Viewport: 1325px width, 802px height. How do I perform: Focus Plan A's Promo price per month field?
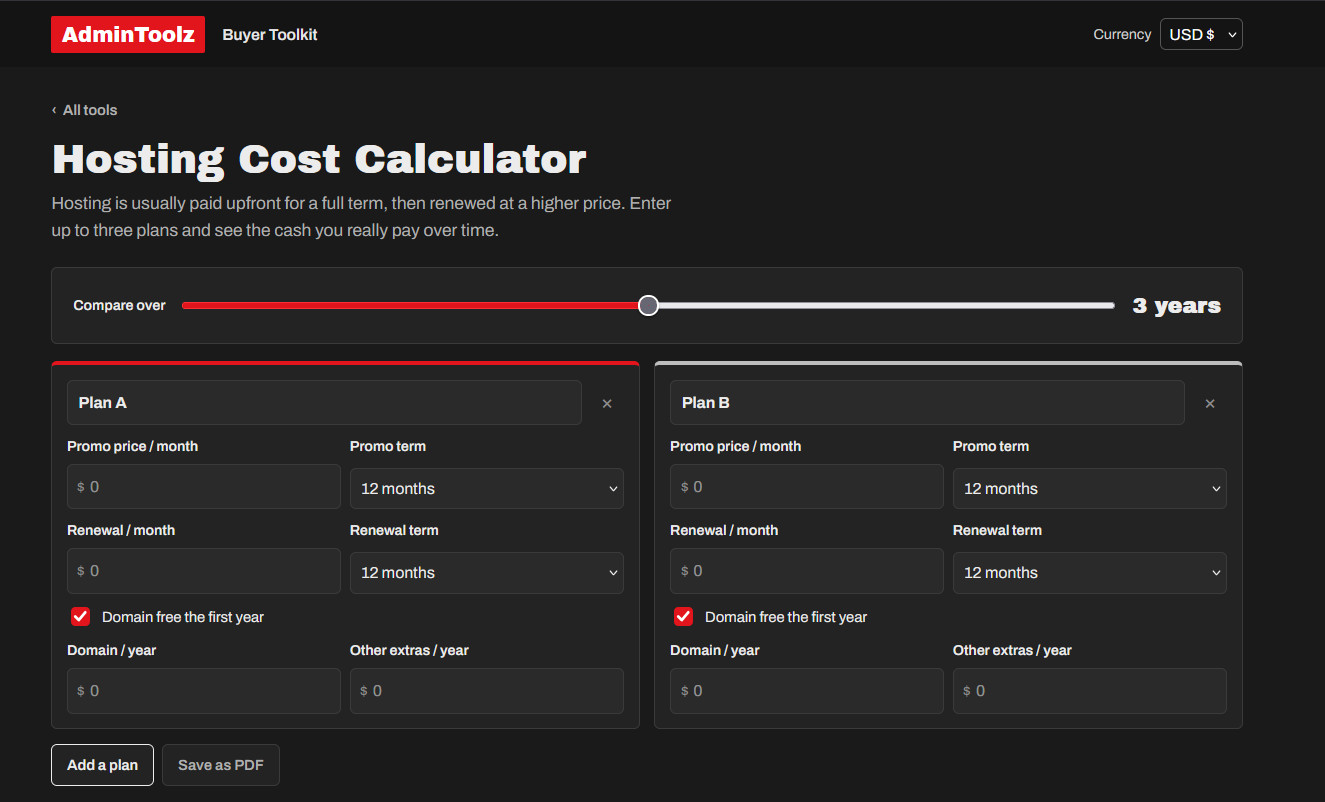point(204,487)
